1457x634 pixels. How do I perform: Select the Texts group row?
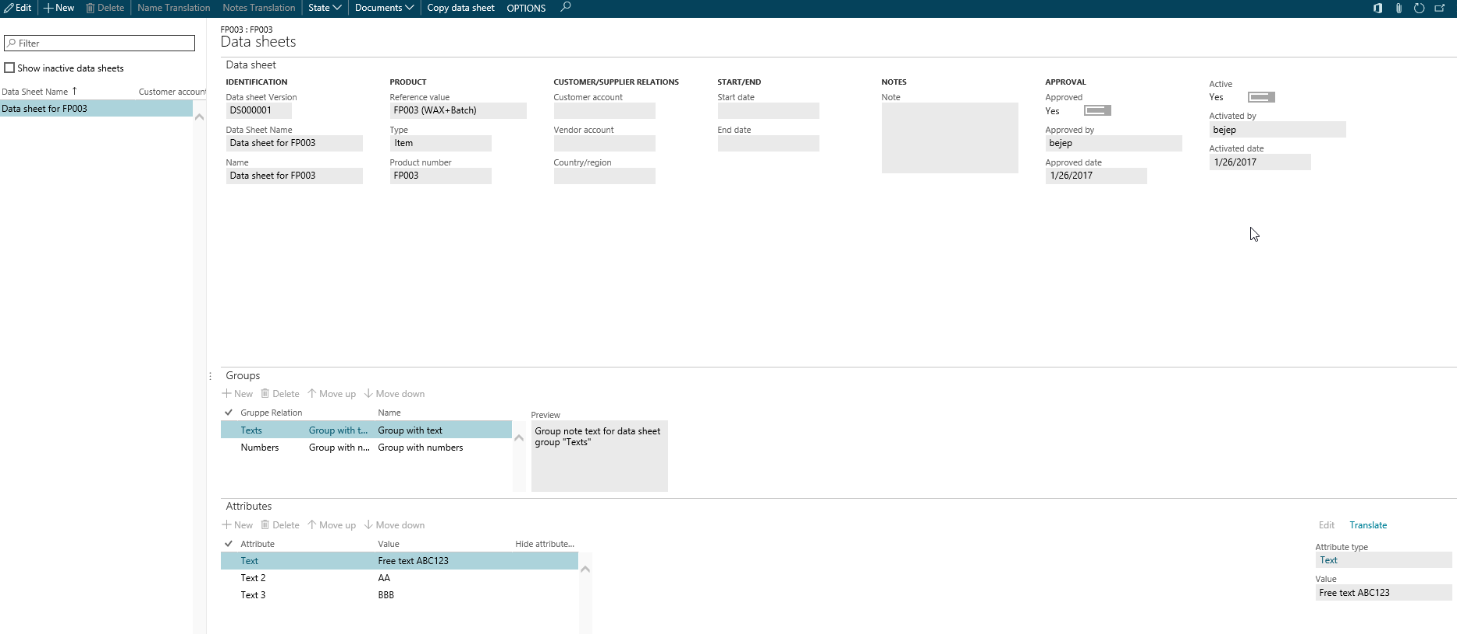pyautogui.click(x=366, y=430)
